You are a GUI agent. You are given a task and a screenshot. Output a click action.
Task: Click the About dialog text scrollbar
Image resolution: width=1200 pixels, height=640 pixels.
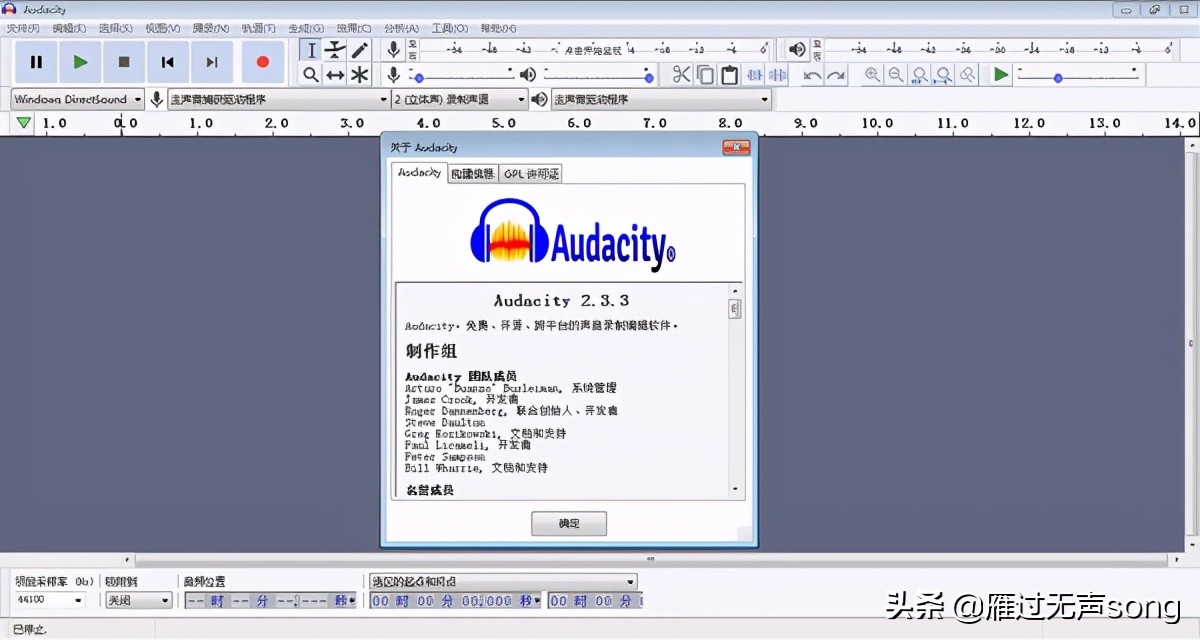pyautogui.click(x=737, y=390)
